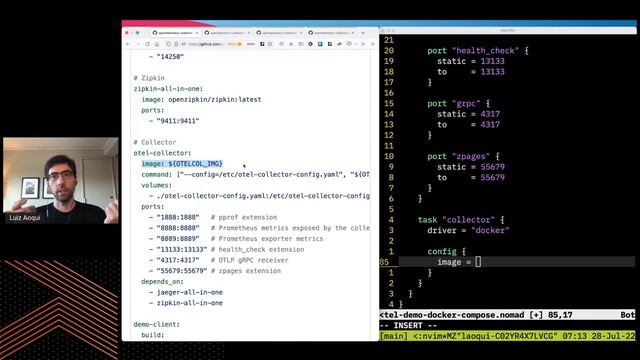Click 'driver = "docker"' line
This screenshot has width=640, height=360.
(x=468, y=230)
